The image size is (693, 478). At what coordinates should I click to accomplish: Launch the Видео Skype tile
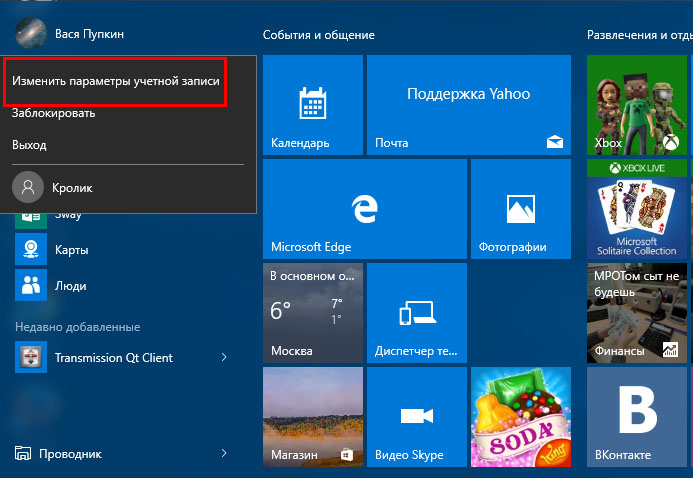pyautogui.click(x=417, y=417)
